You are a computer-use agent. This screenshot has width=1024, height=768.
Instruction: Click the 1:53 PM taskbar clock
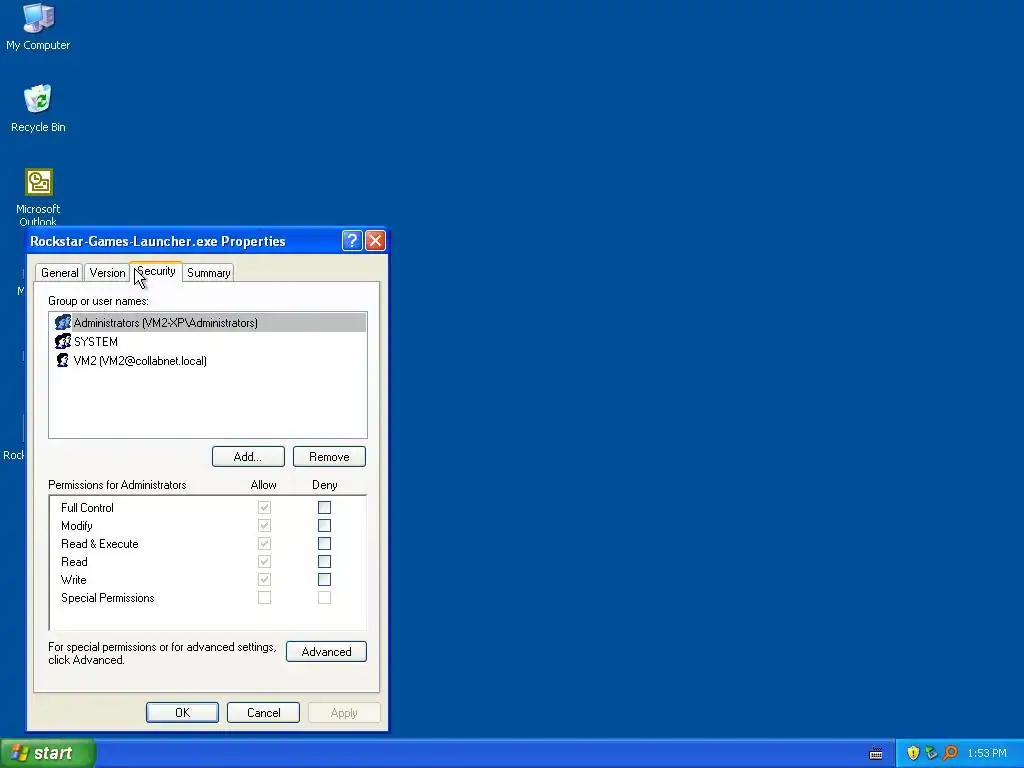987,753
